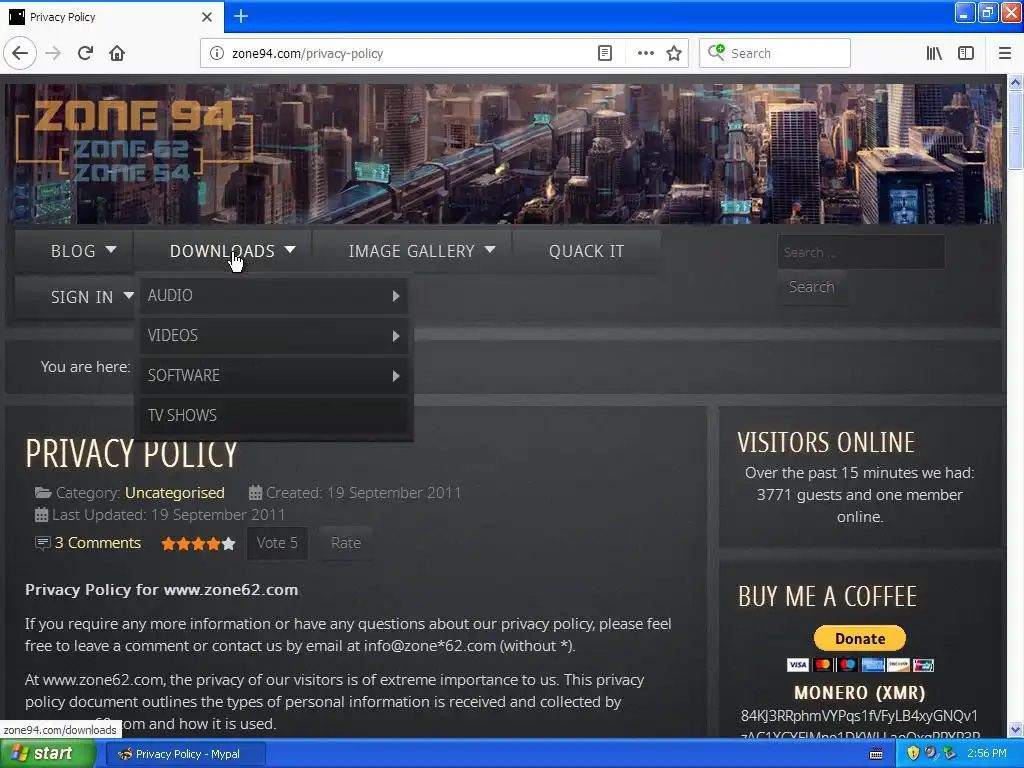The height and width of the screenshot is (768, 1024).
Task: Click the safely remove hardware tray icon
Action: pyautogui.click(x=950, y=753)
